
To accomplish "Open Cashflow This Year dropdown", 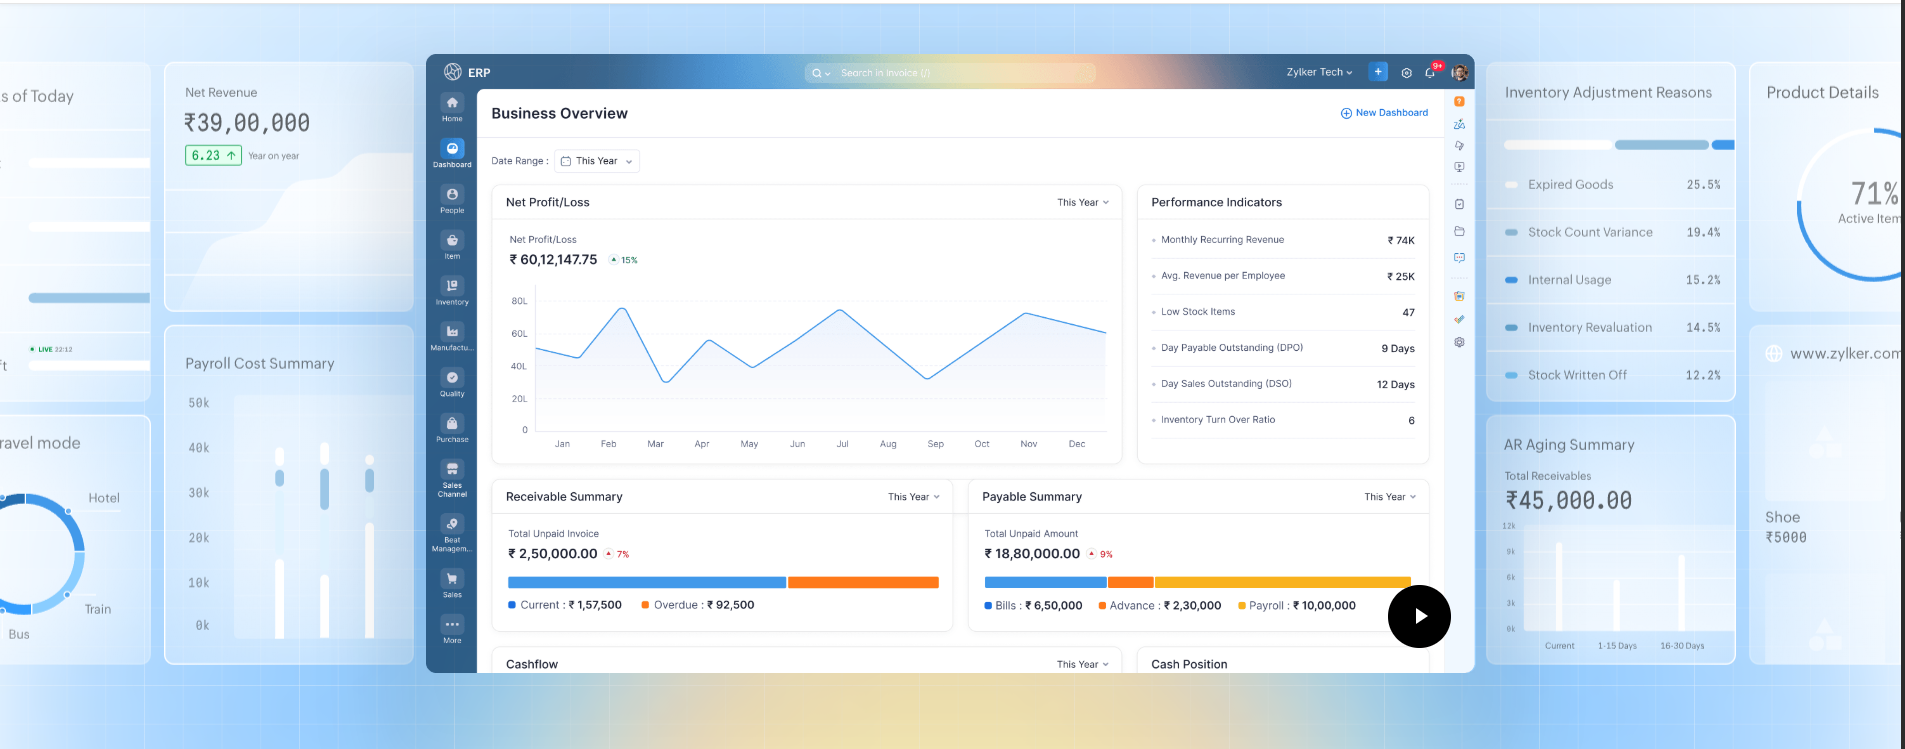I will click(x=1083, y=664).
